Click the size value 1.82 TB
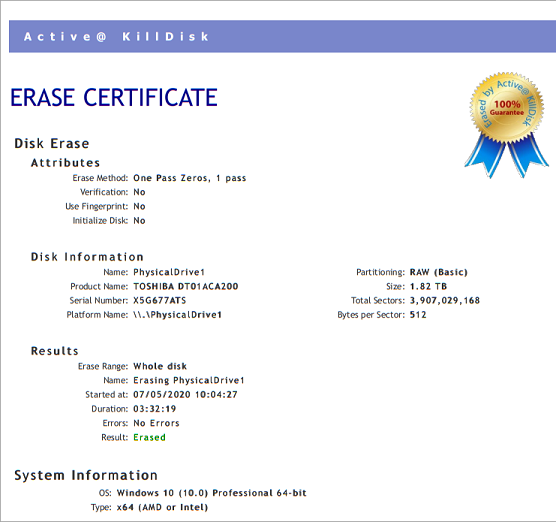 click(428, 286)
